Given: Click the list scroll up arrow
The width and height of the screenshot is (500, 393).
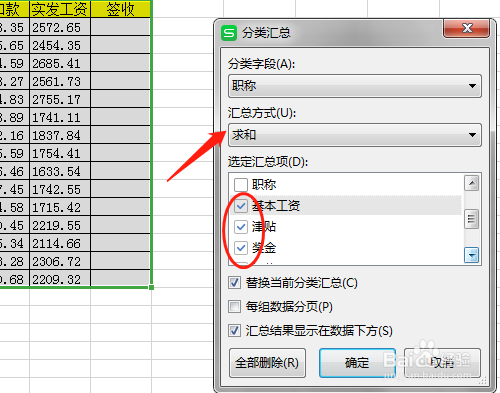Looking at the screenshot, I should [472, 183].
